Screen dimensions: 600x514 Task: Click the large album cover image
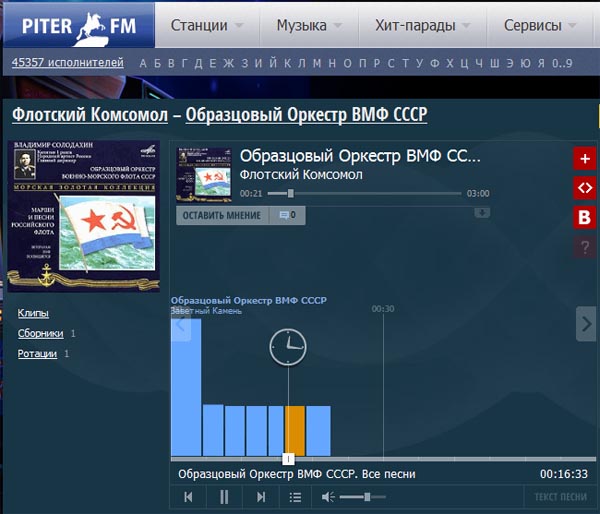84,216
